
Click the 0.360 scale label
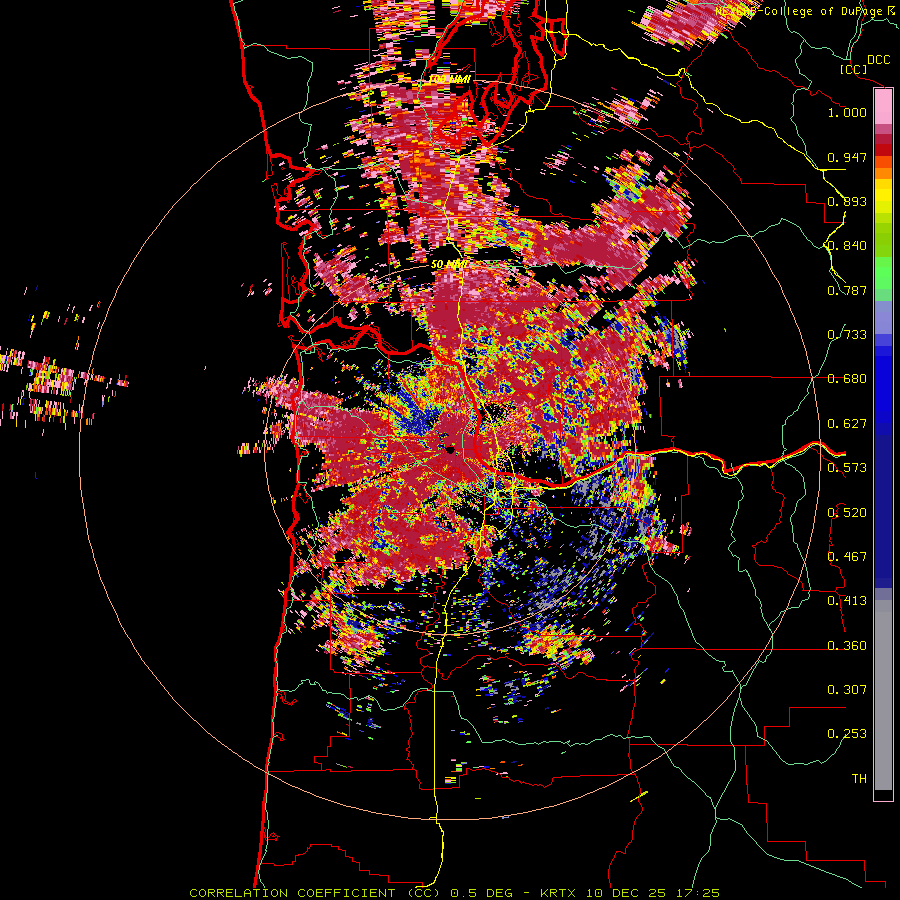[x=847, y=646]
